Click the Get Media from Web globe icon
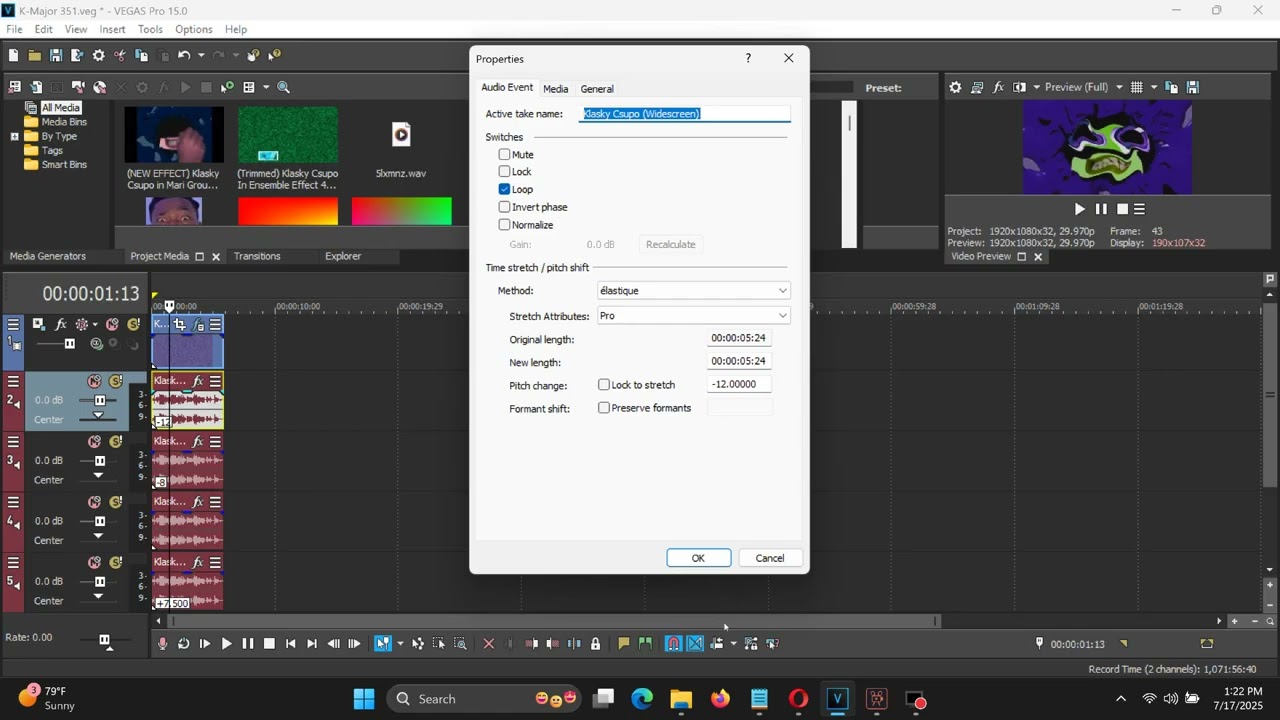This screenshot has height=720, width=1280. [99, 88]
